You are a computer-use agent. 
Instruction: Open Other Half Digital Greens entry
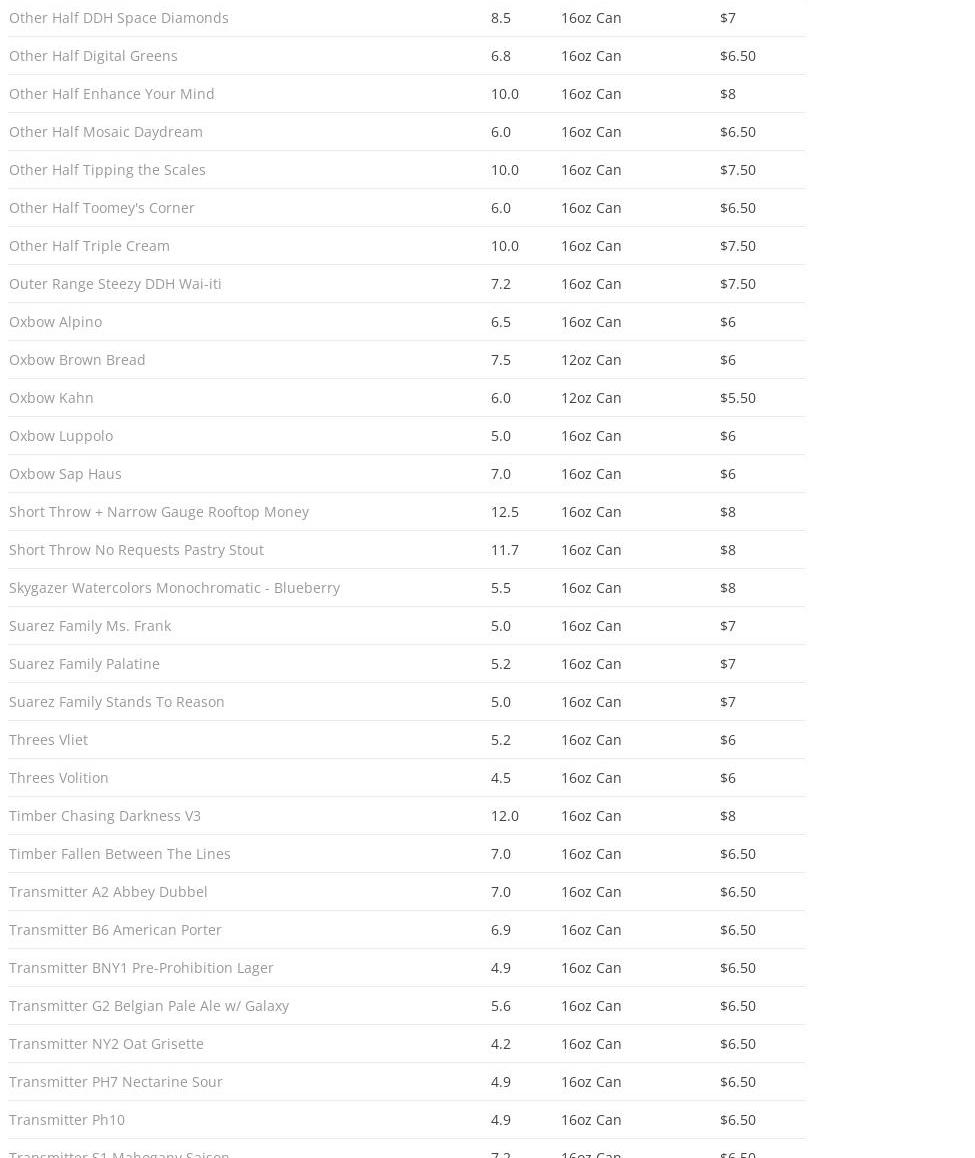coord(93,56)
